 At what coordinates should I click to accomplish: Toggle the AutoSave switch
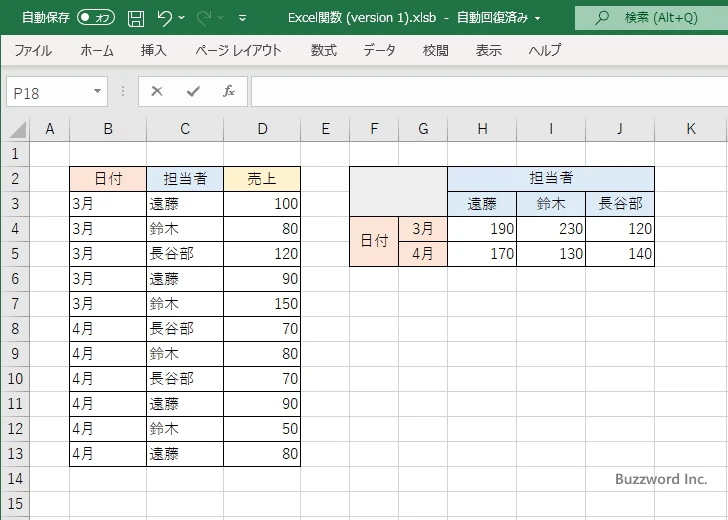point(96,18)
